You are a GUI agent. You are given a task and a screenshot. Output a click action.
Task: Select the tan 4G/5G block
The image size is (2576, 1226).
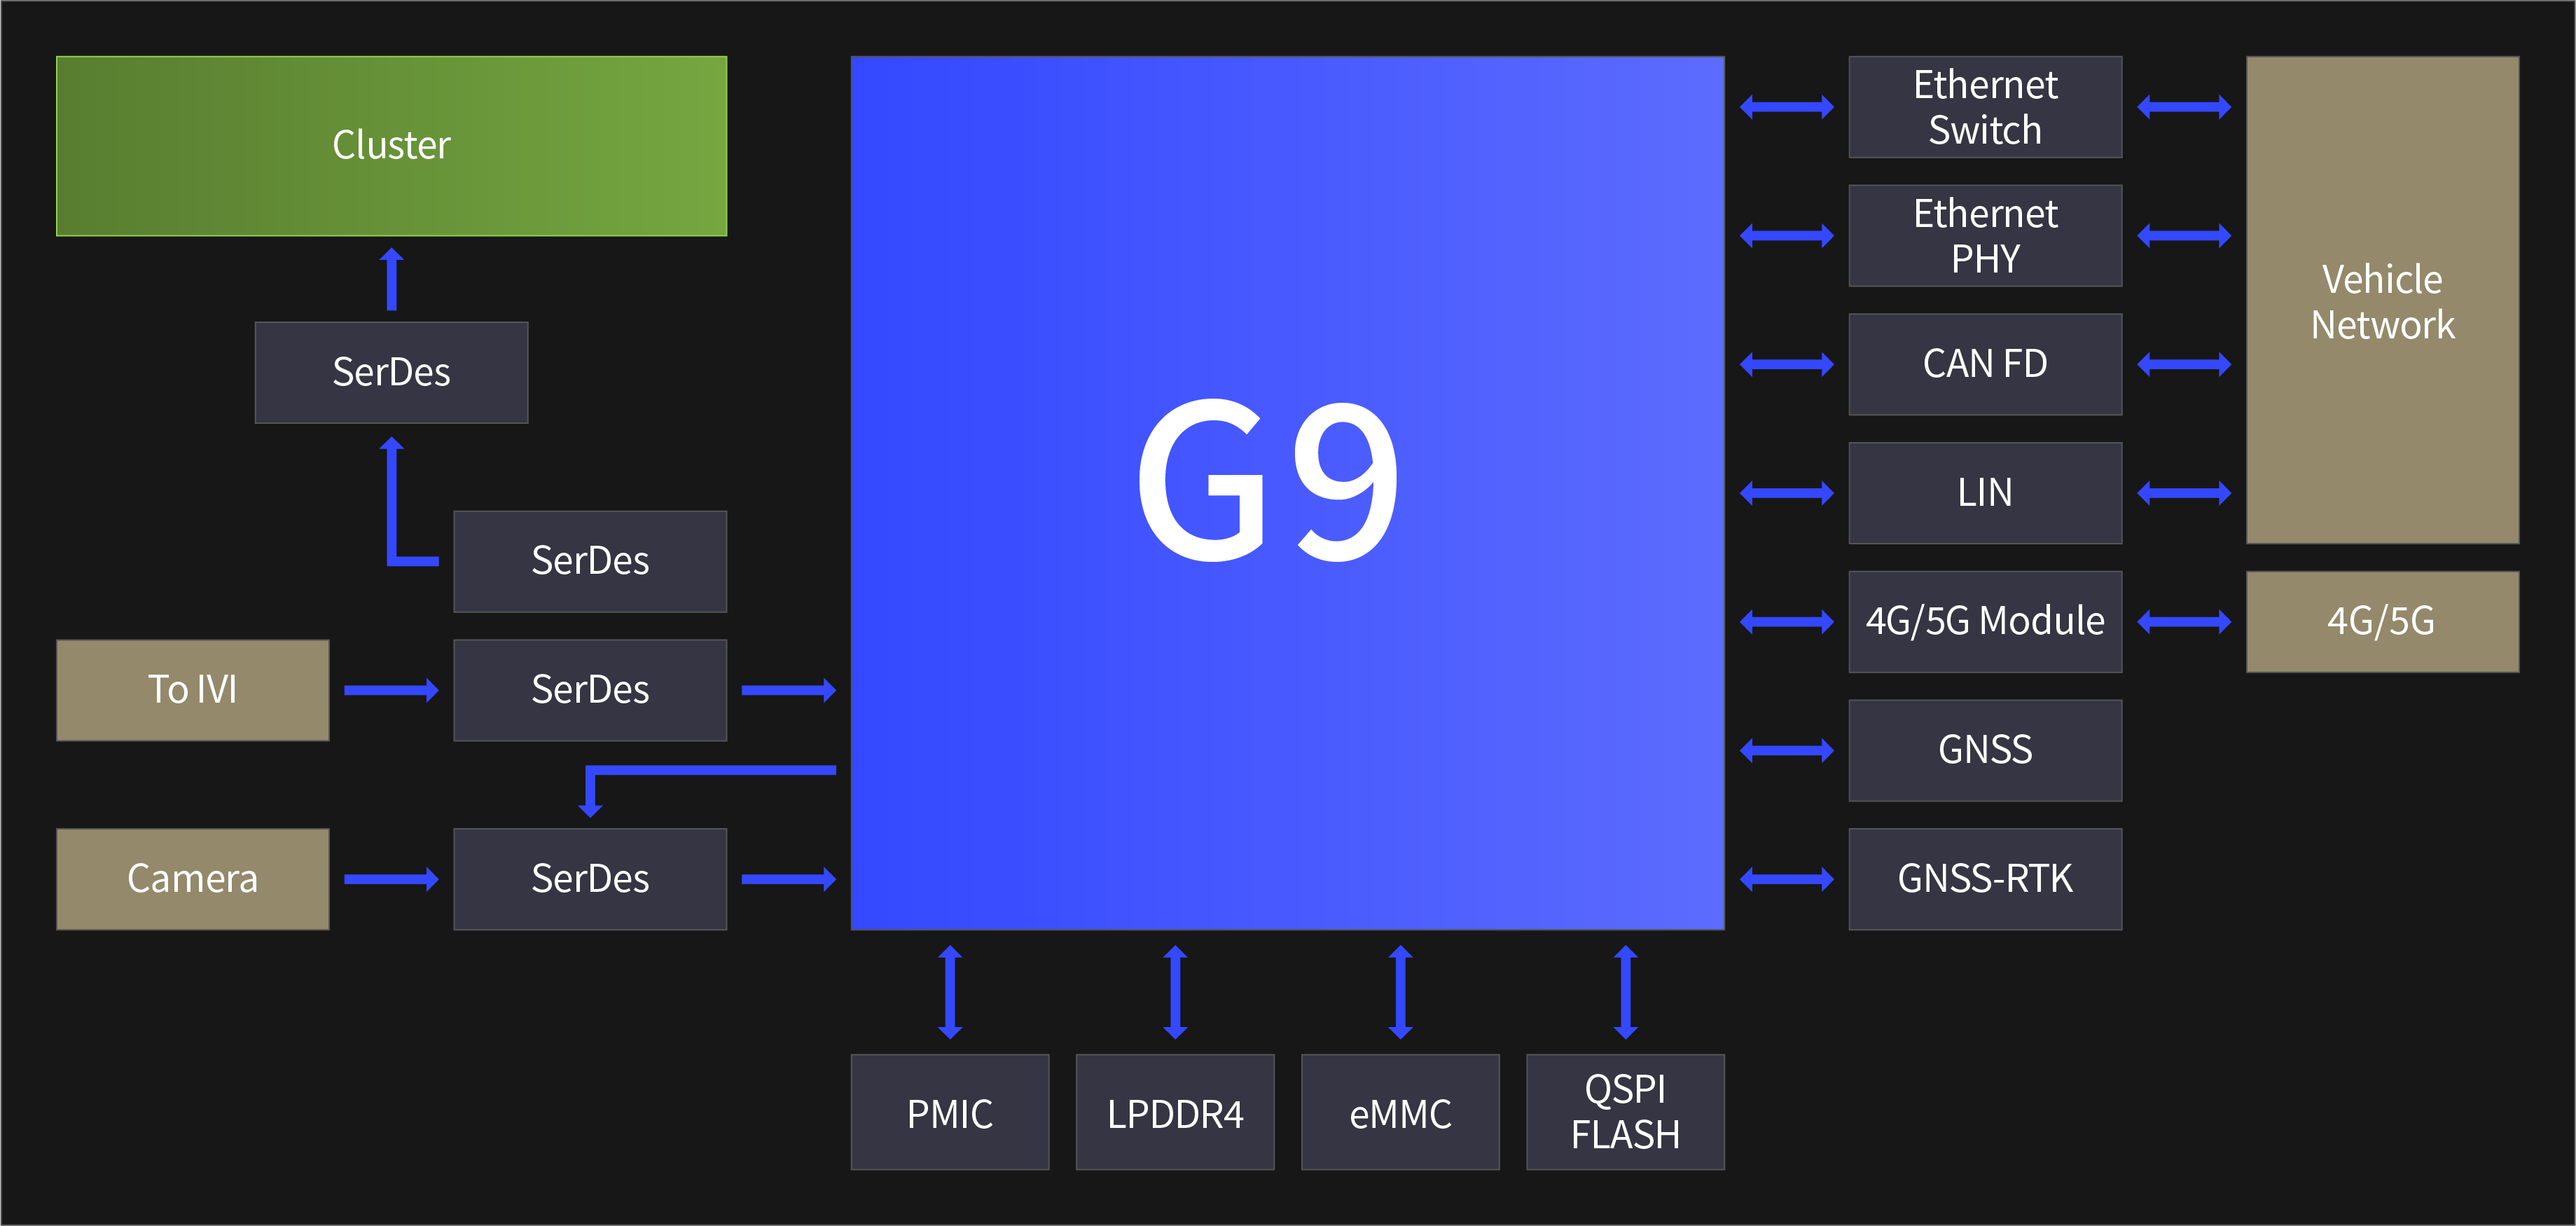[x=2383, y=621]
